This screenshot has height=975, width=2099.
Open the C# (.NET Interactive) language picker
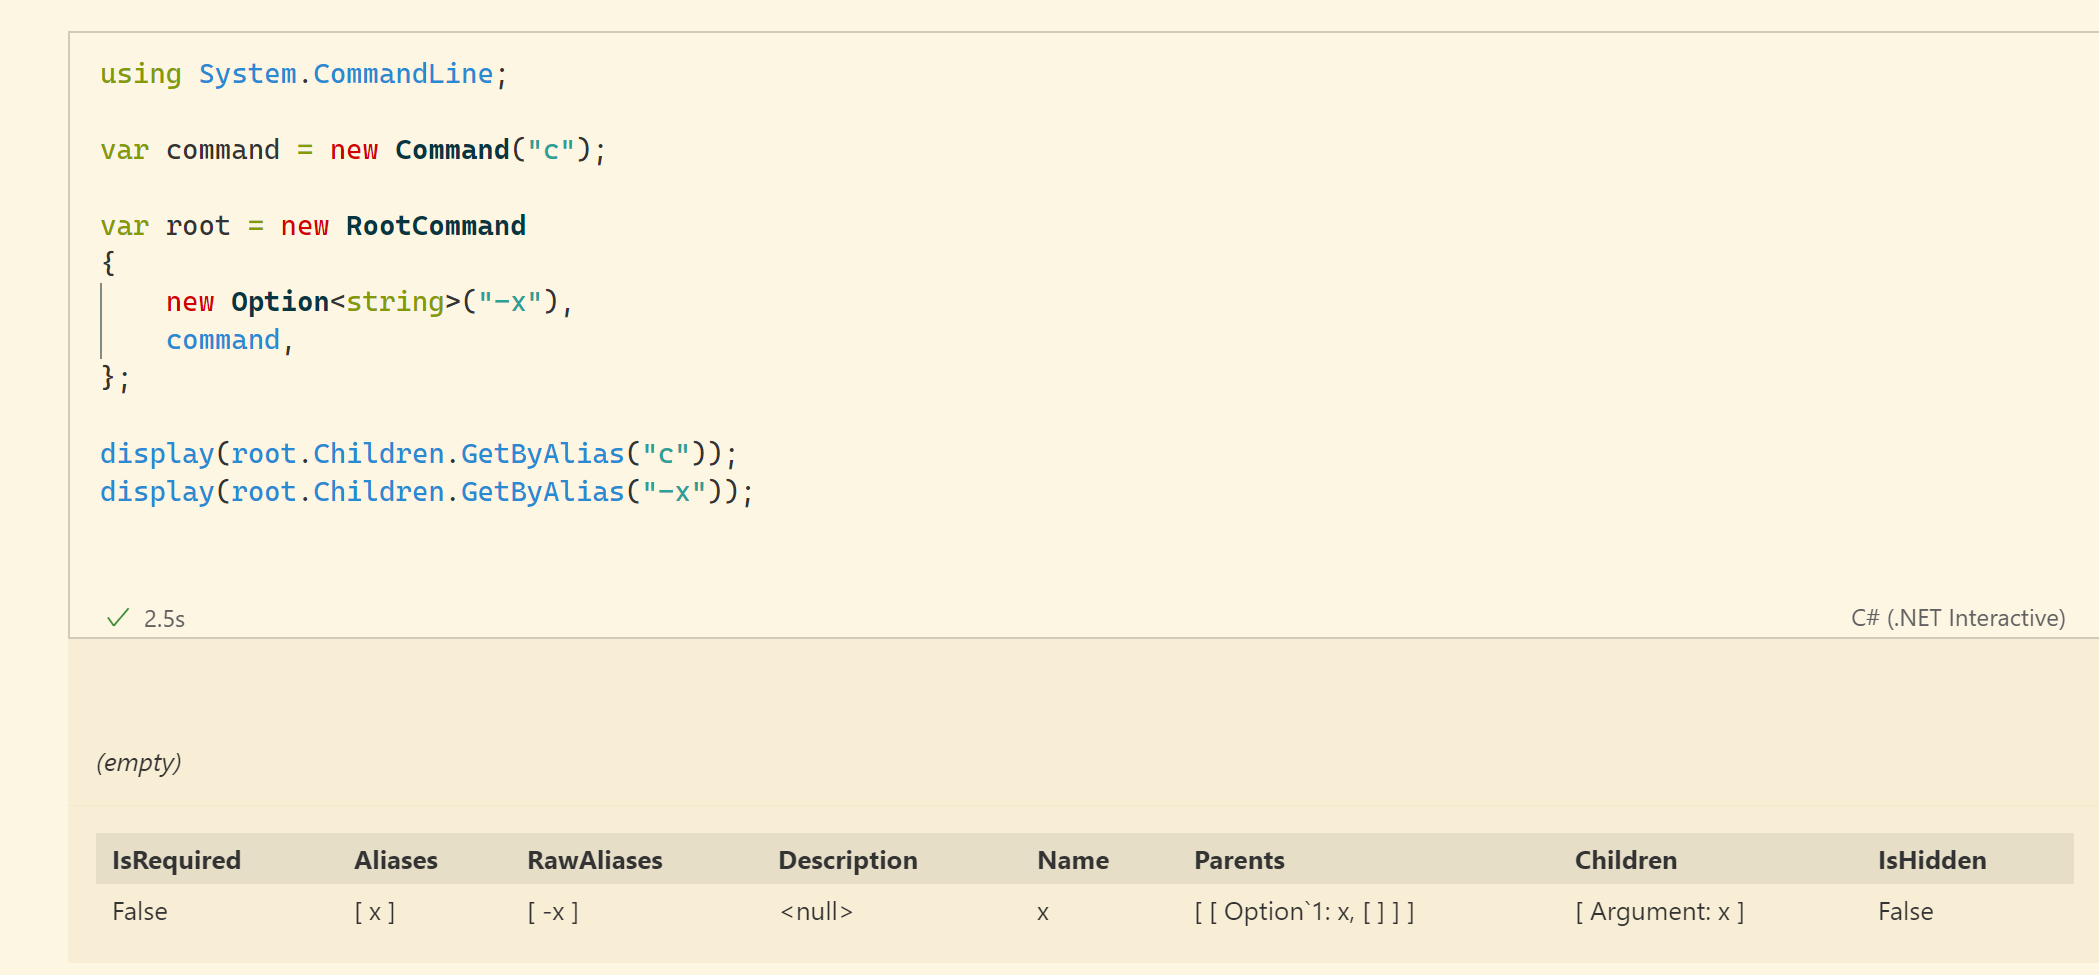pyautogui.click(x=1957, y=618)
